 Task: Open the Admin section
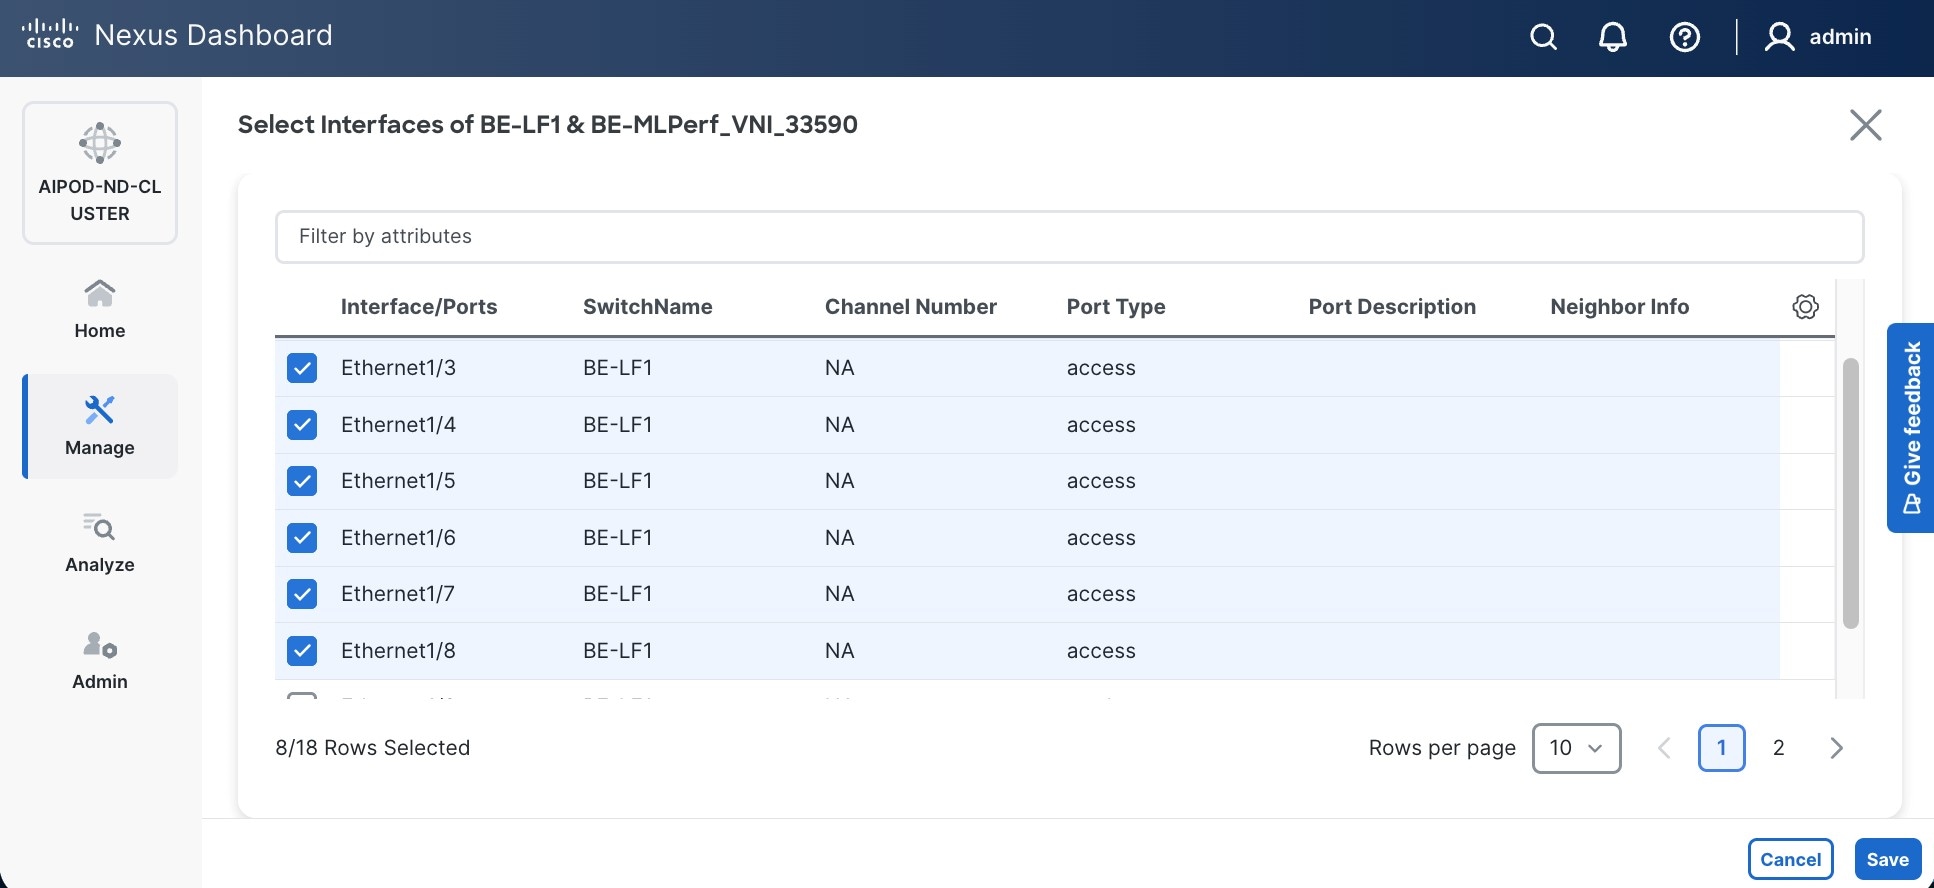(x=100, y=660)
